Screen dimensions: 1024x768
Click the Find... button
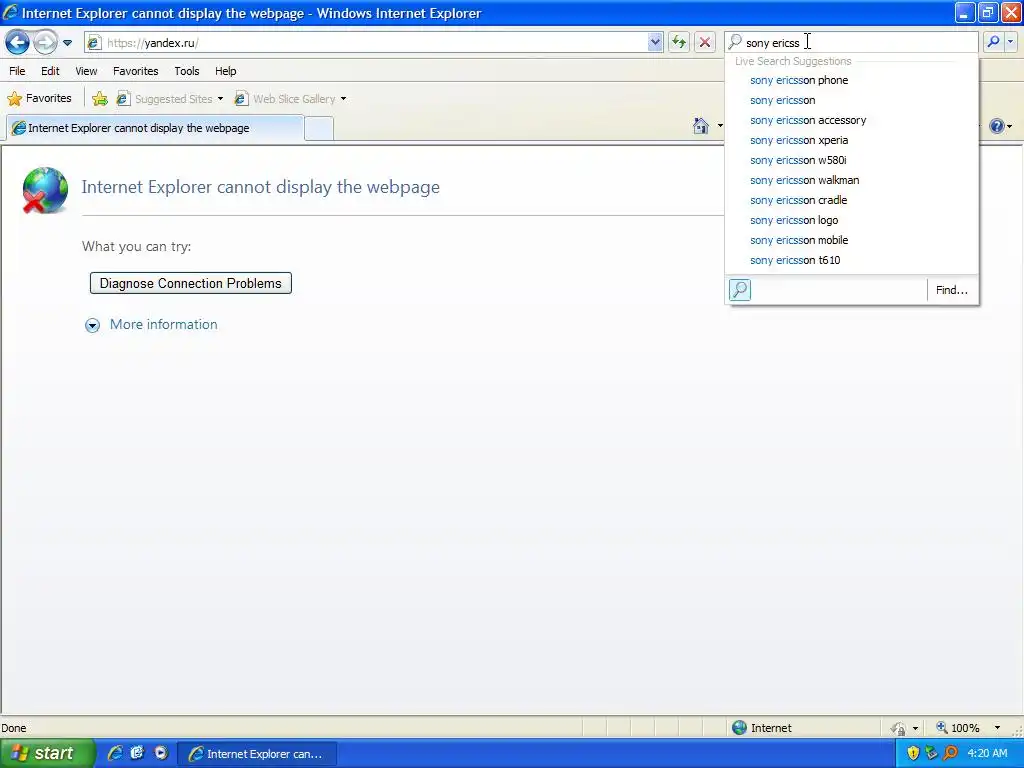click(x=952, y=290)
